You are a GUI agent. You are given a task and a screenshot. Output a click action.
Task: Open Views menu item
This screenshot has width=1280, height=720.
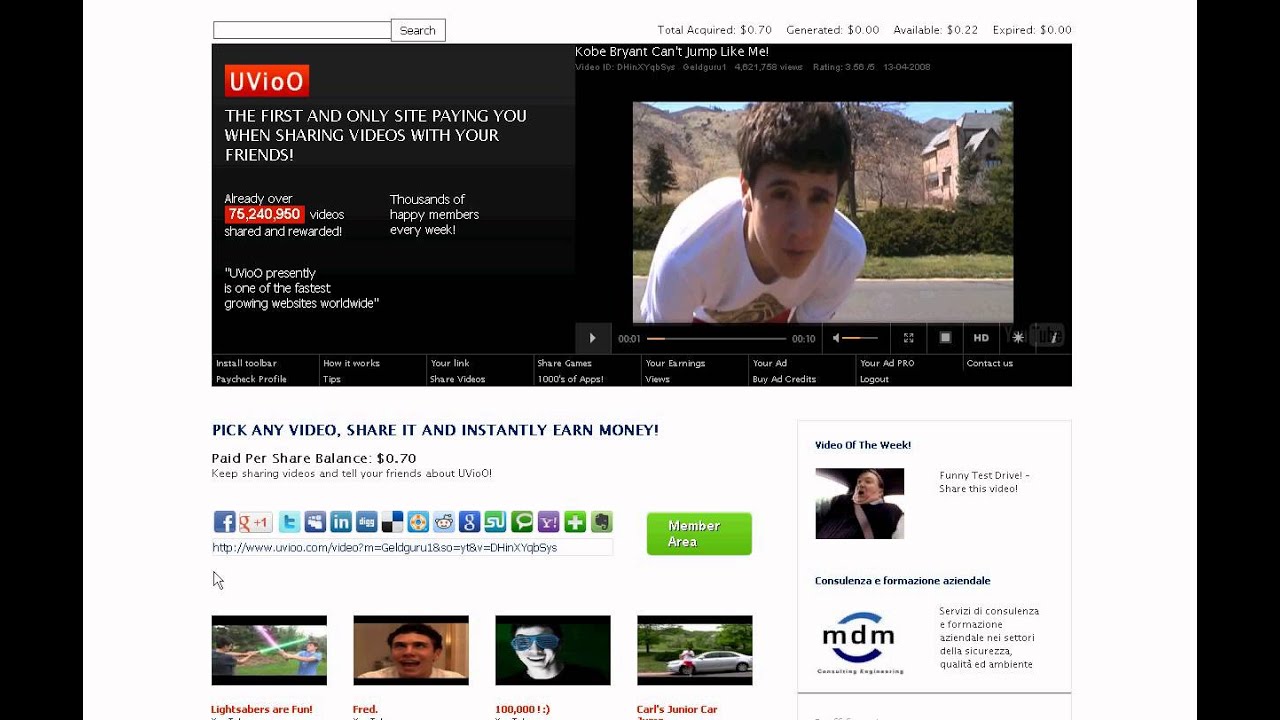tap(657, 379)
